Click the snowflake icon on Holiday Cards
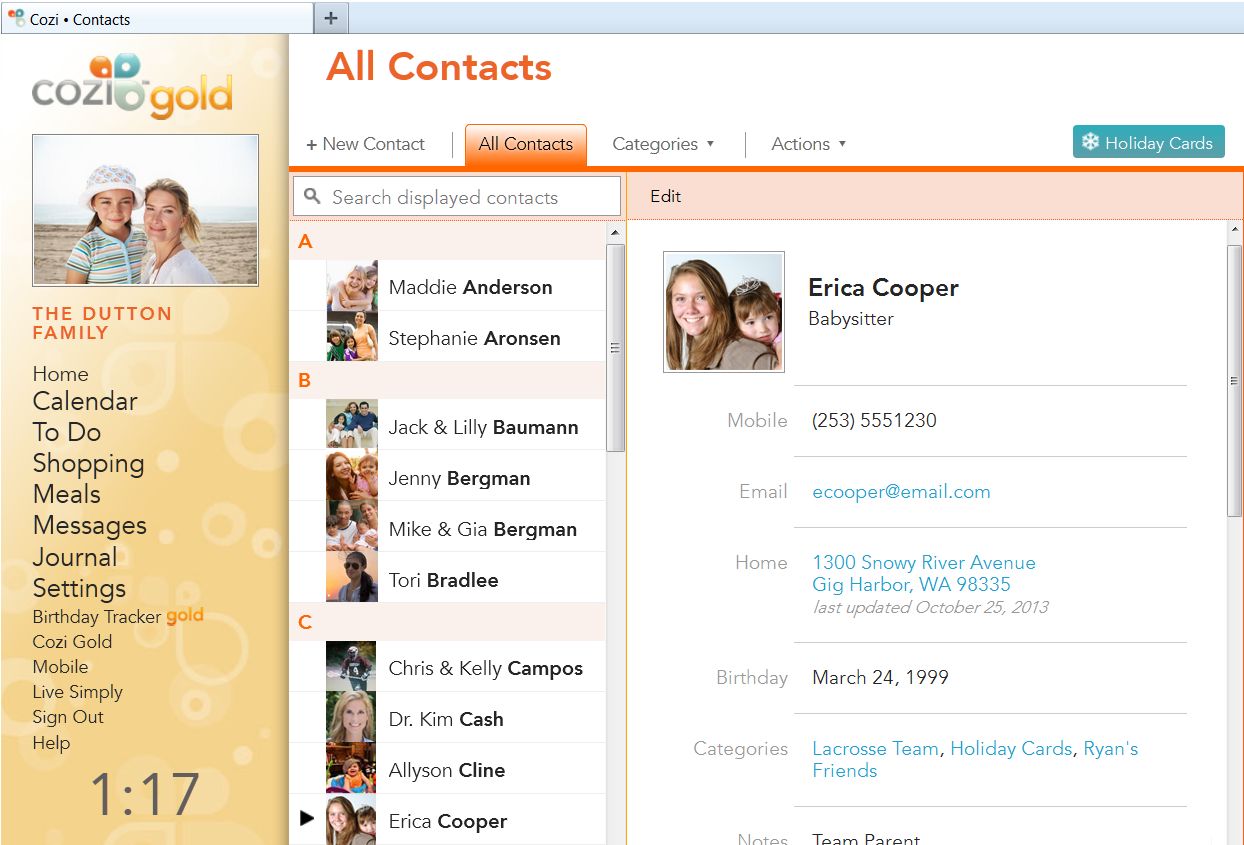The height and width of the screenshot is (845, 1244). point(1090,143)
